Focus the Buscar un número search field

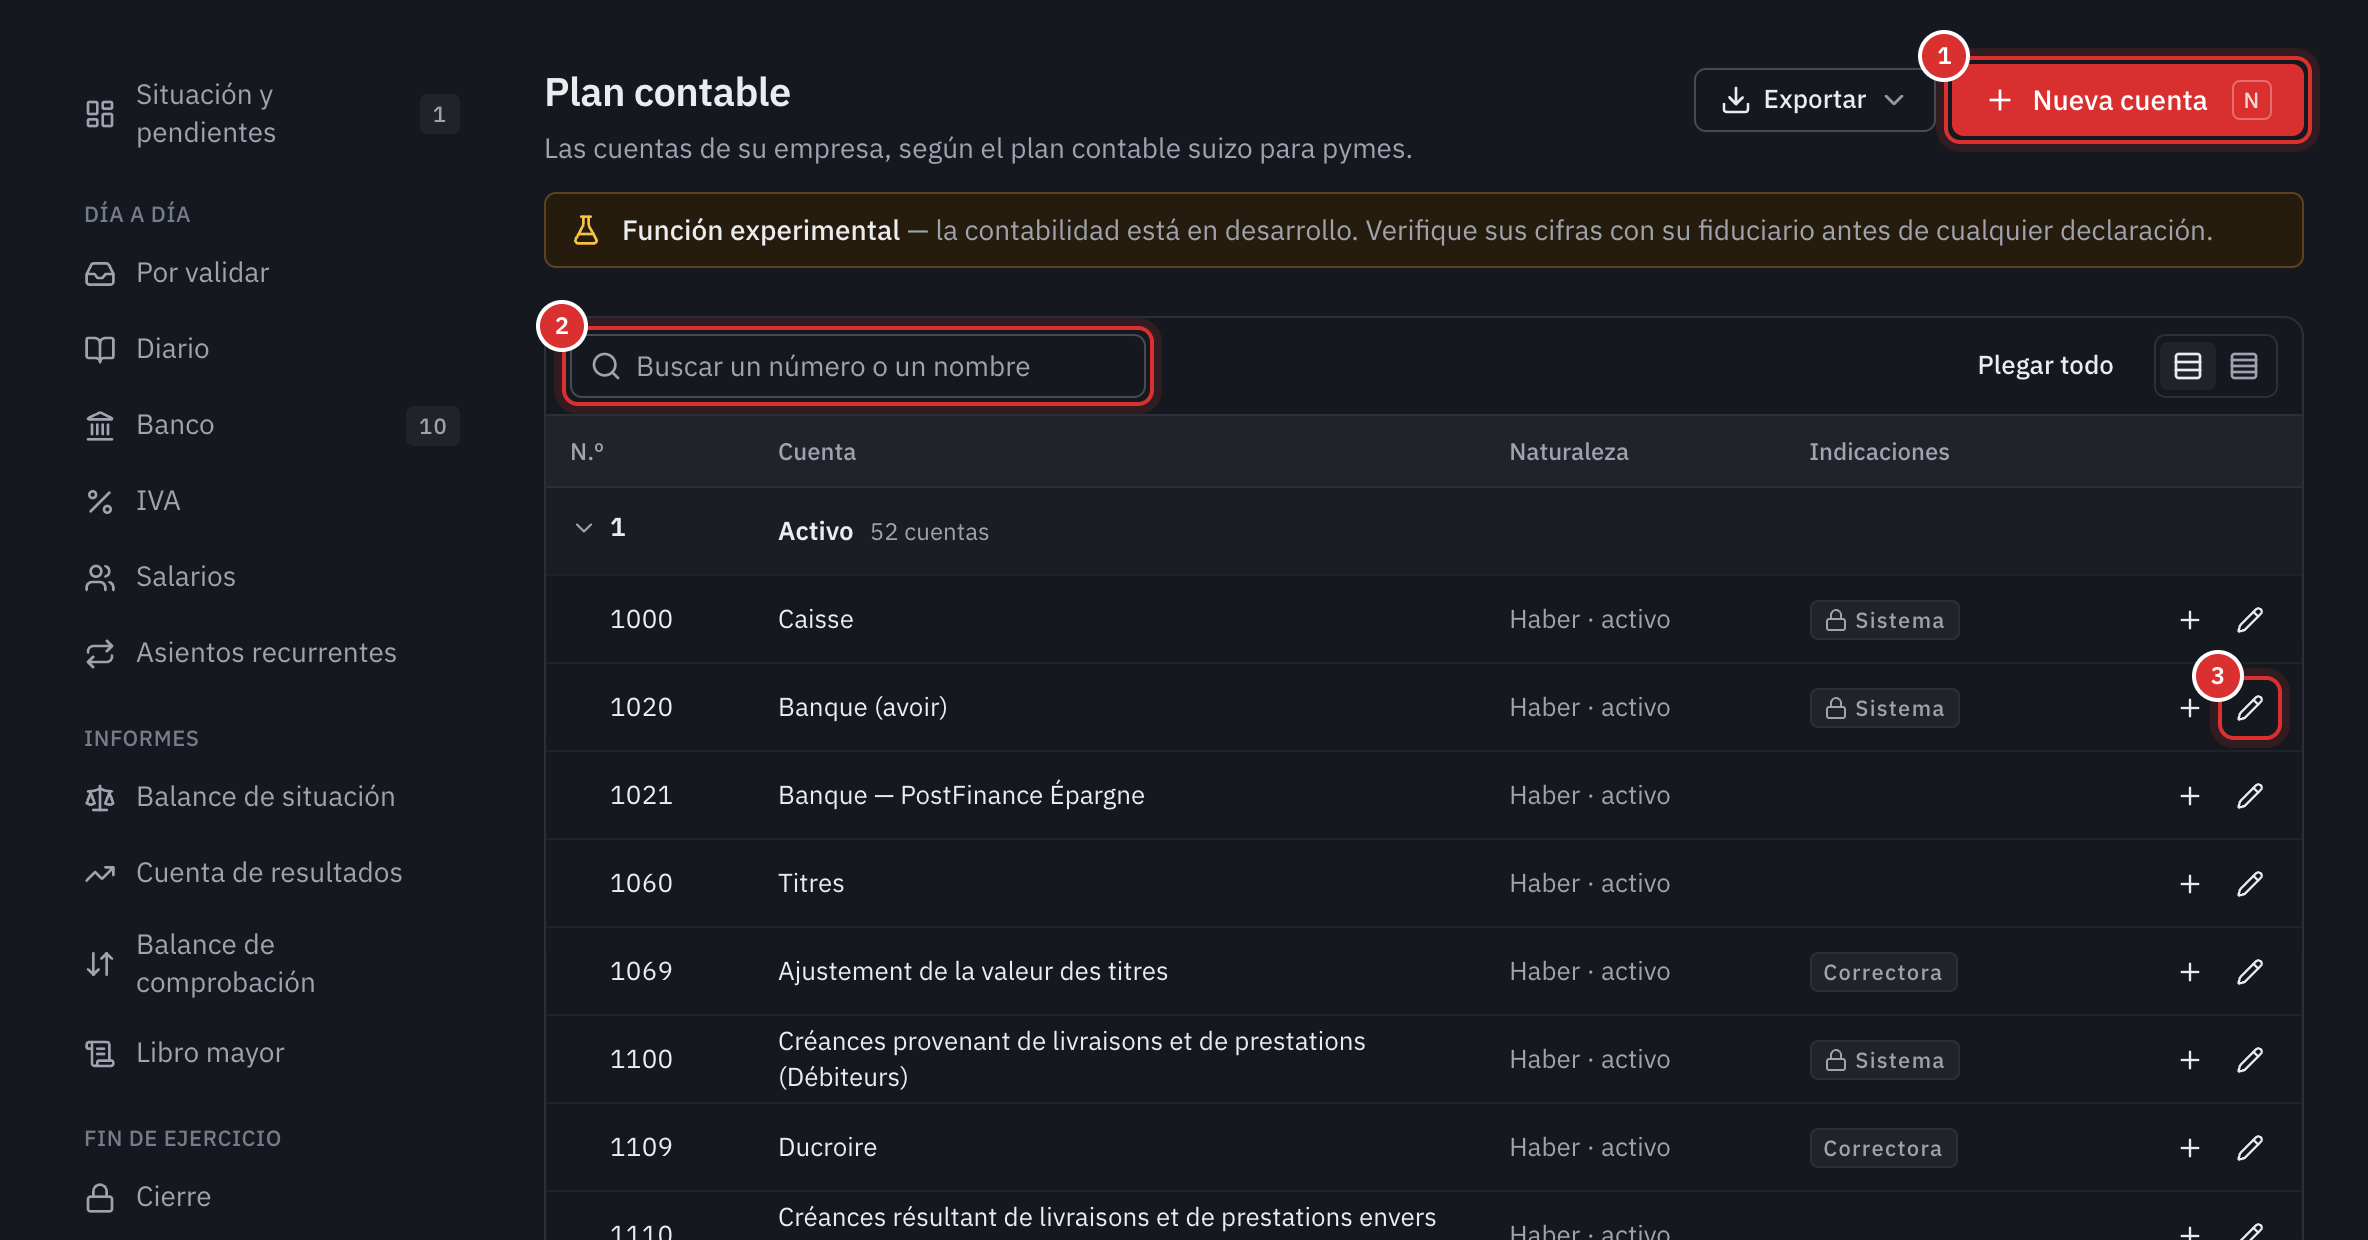tap(857, 366)
